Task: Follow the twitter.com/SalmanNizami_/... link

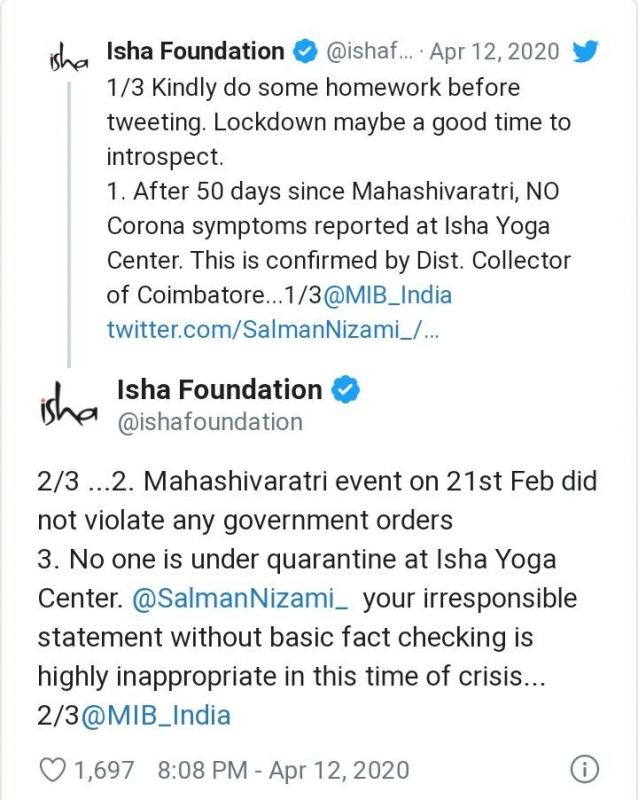Action: 273,330
